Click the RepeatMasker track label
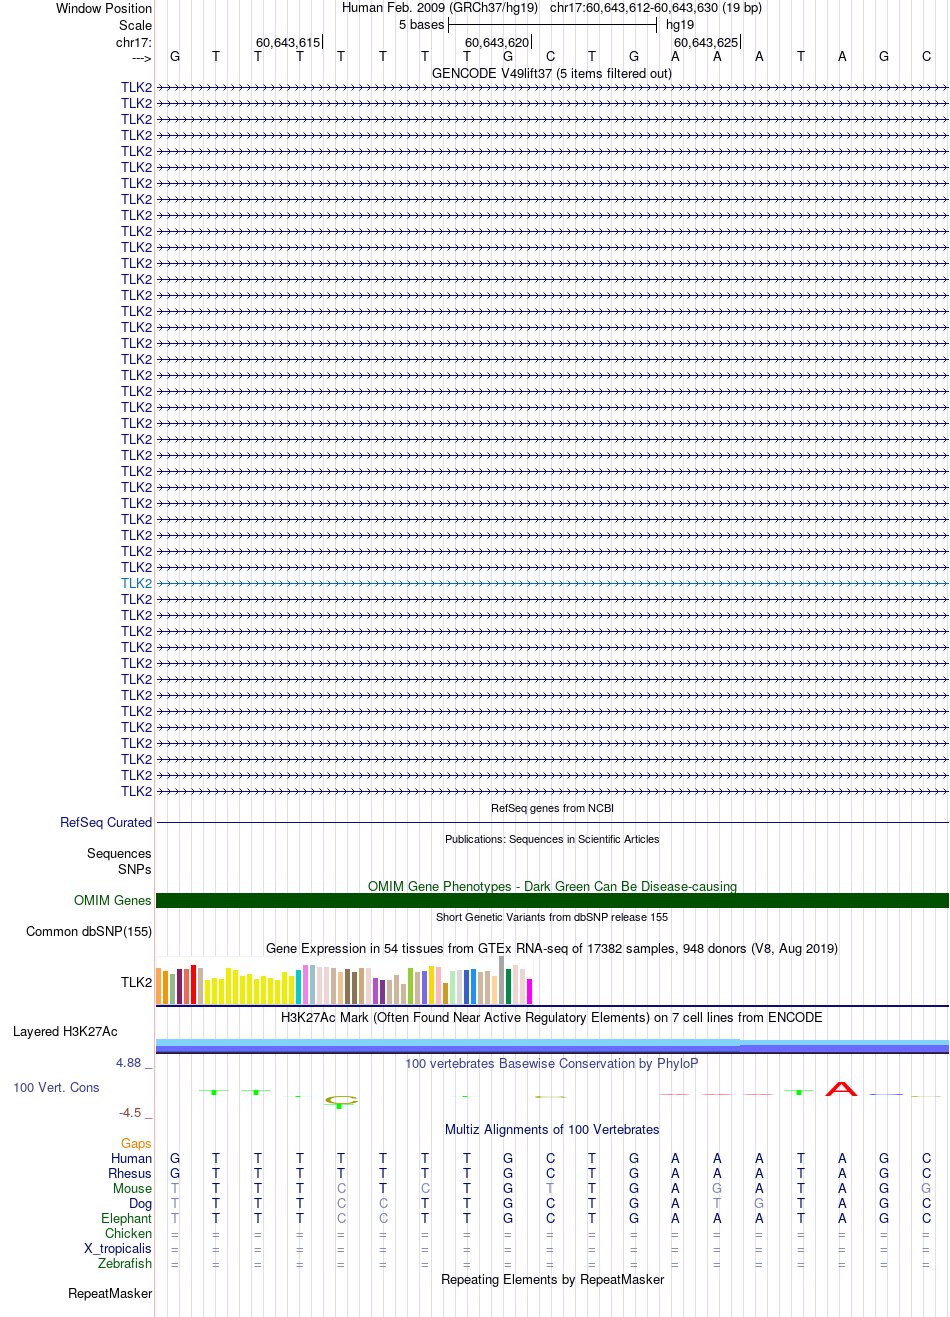The height and width of the screenshot is (1317, 950). point(110,1293)
